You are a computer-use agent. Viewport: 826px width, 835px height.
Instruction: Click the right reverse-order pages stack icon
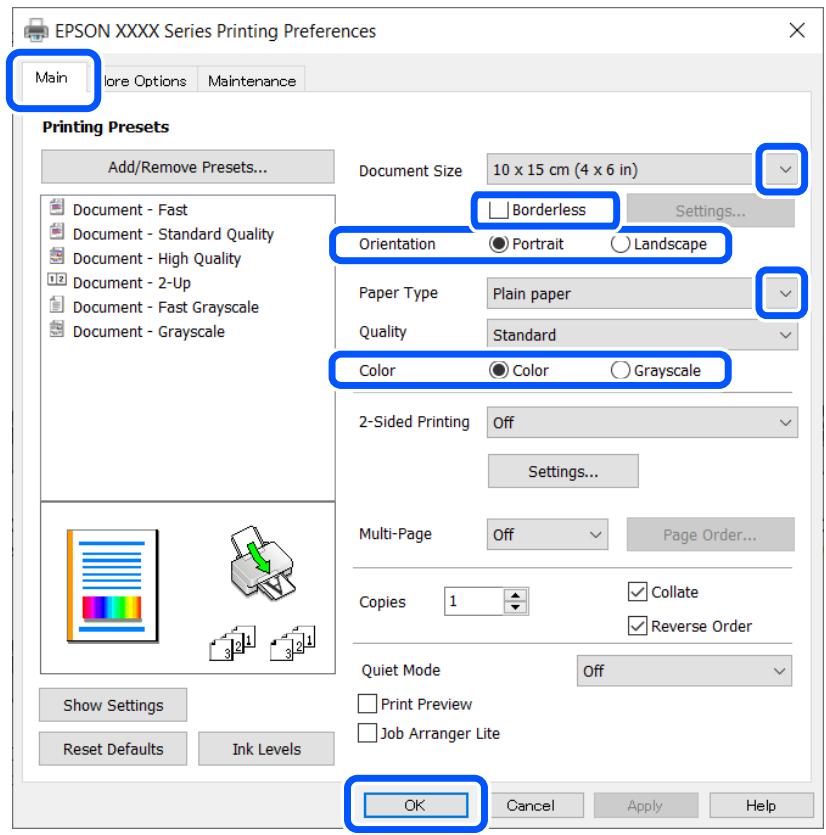pyautogui.click(x=293, y=643)
